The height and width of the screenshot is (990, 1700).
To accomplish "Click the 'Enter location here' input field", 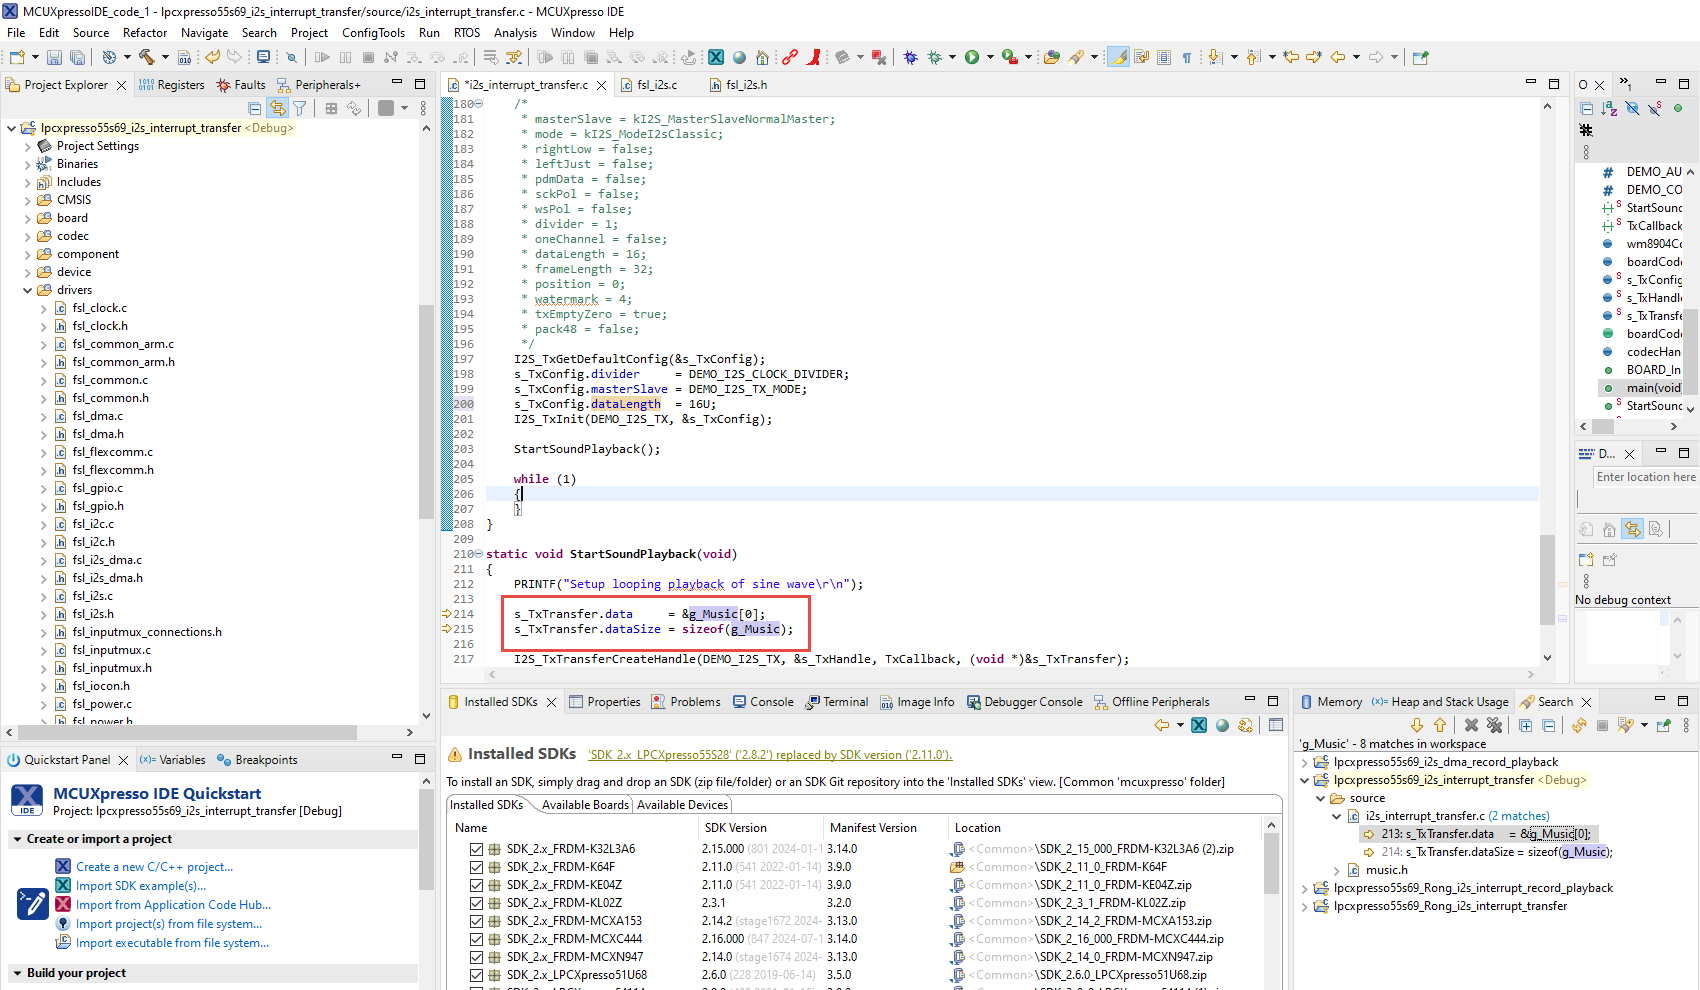I will pyautogui.click(x=1645, y=477).
